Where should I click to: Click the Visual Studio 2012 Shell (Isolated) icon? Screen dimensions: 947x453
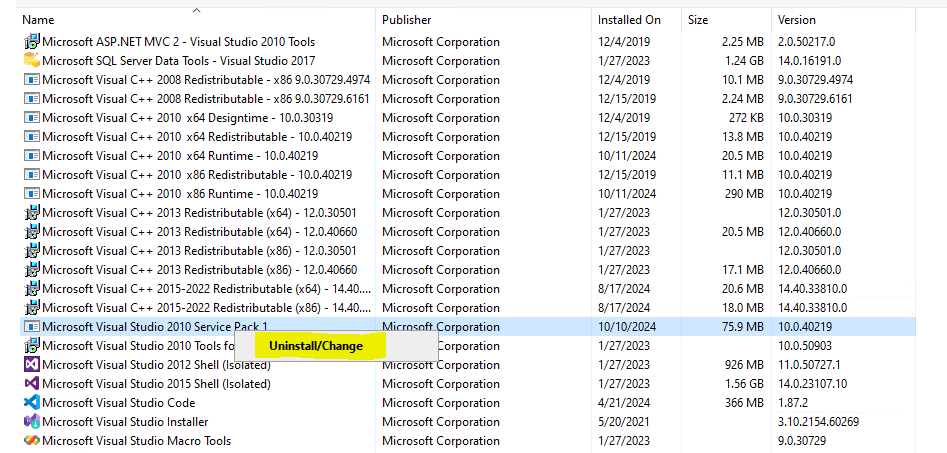(x=31, y=365)
